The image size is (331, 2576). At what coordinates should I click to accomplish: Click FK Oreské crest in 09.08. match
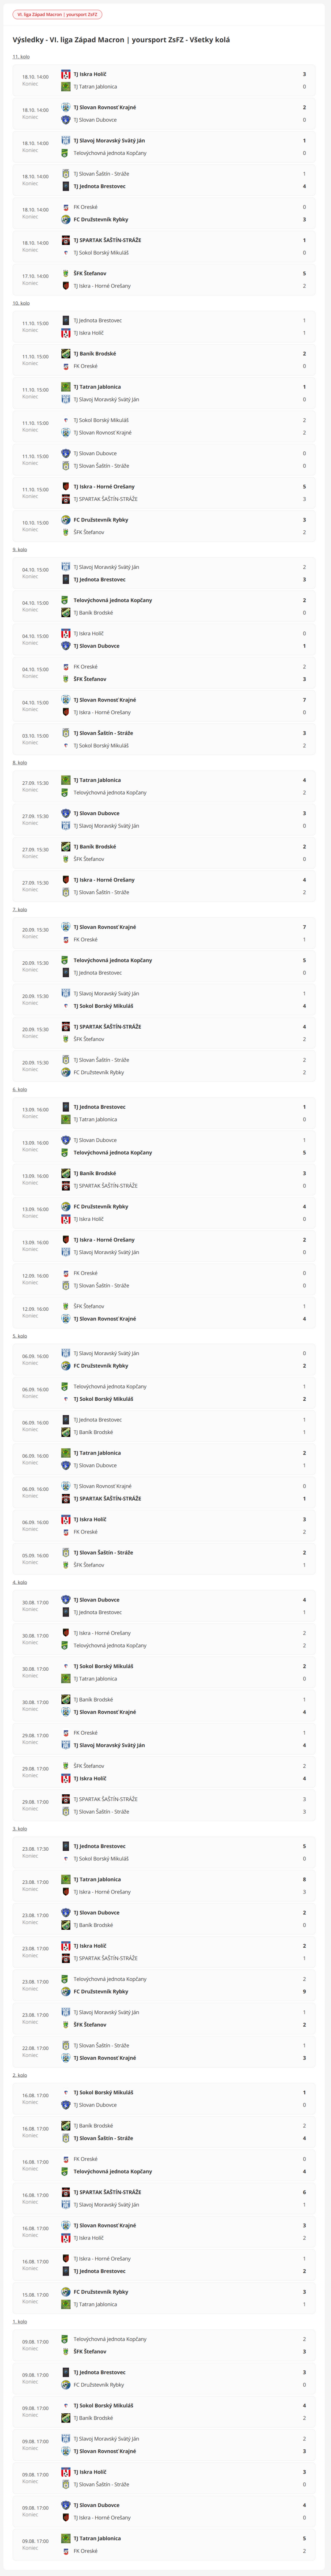point(66,2551)
